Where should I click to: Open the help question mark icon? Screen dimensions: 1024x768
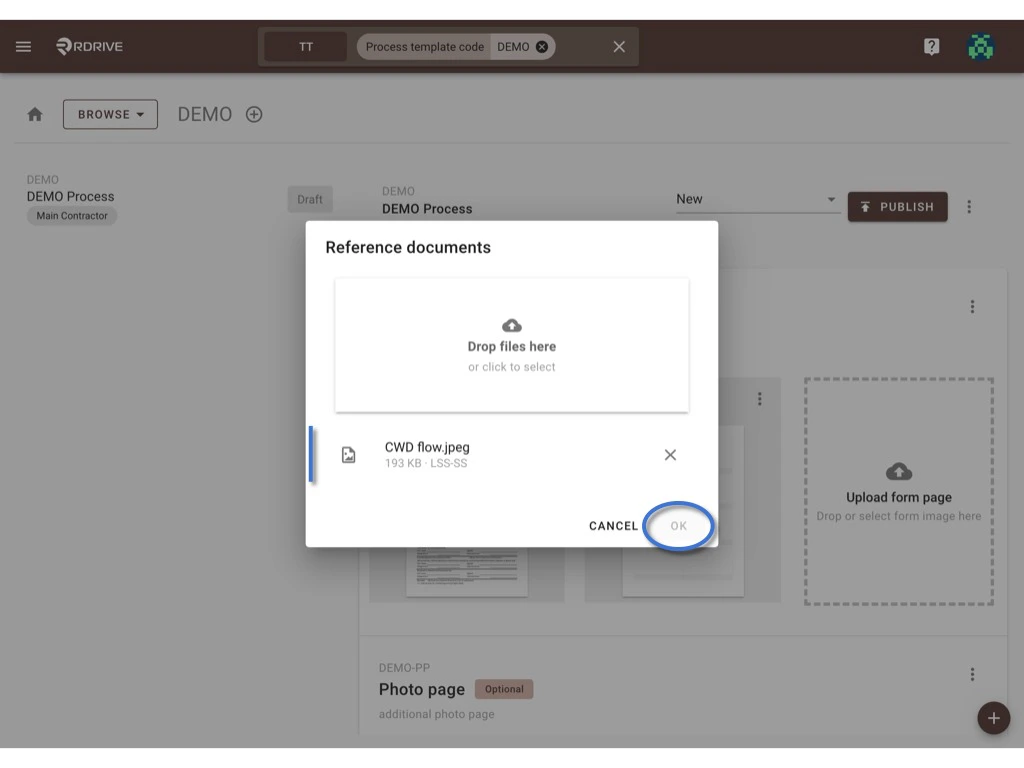coord(931,46)
